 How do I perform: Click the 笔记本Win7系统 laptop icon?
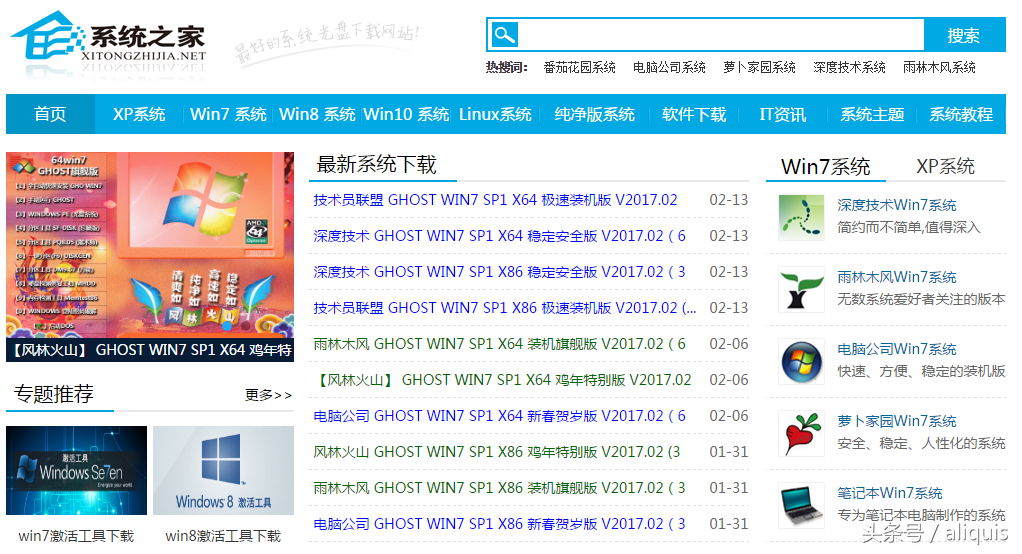point(801,504)
